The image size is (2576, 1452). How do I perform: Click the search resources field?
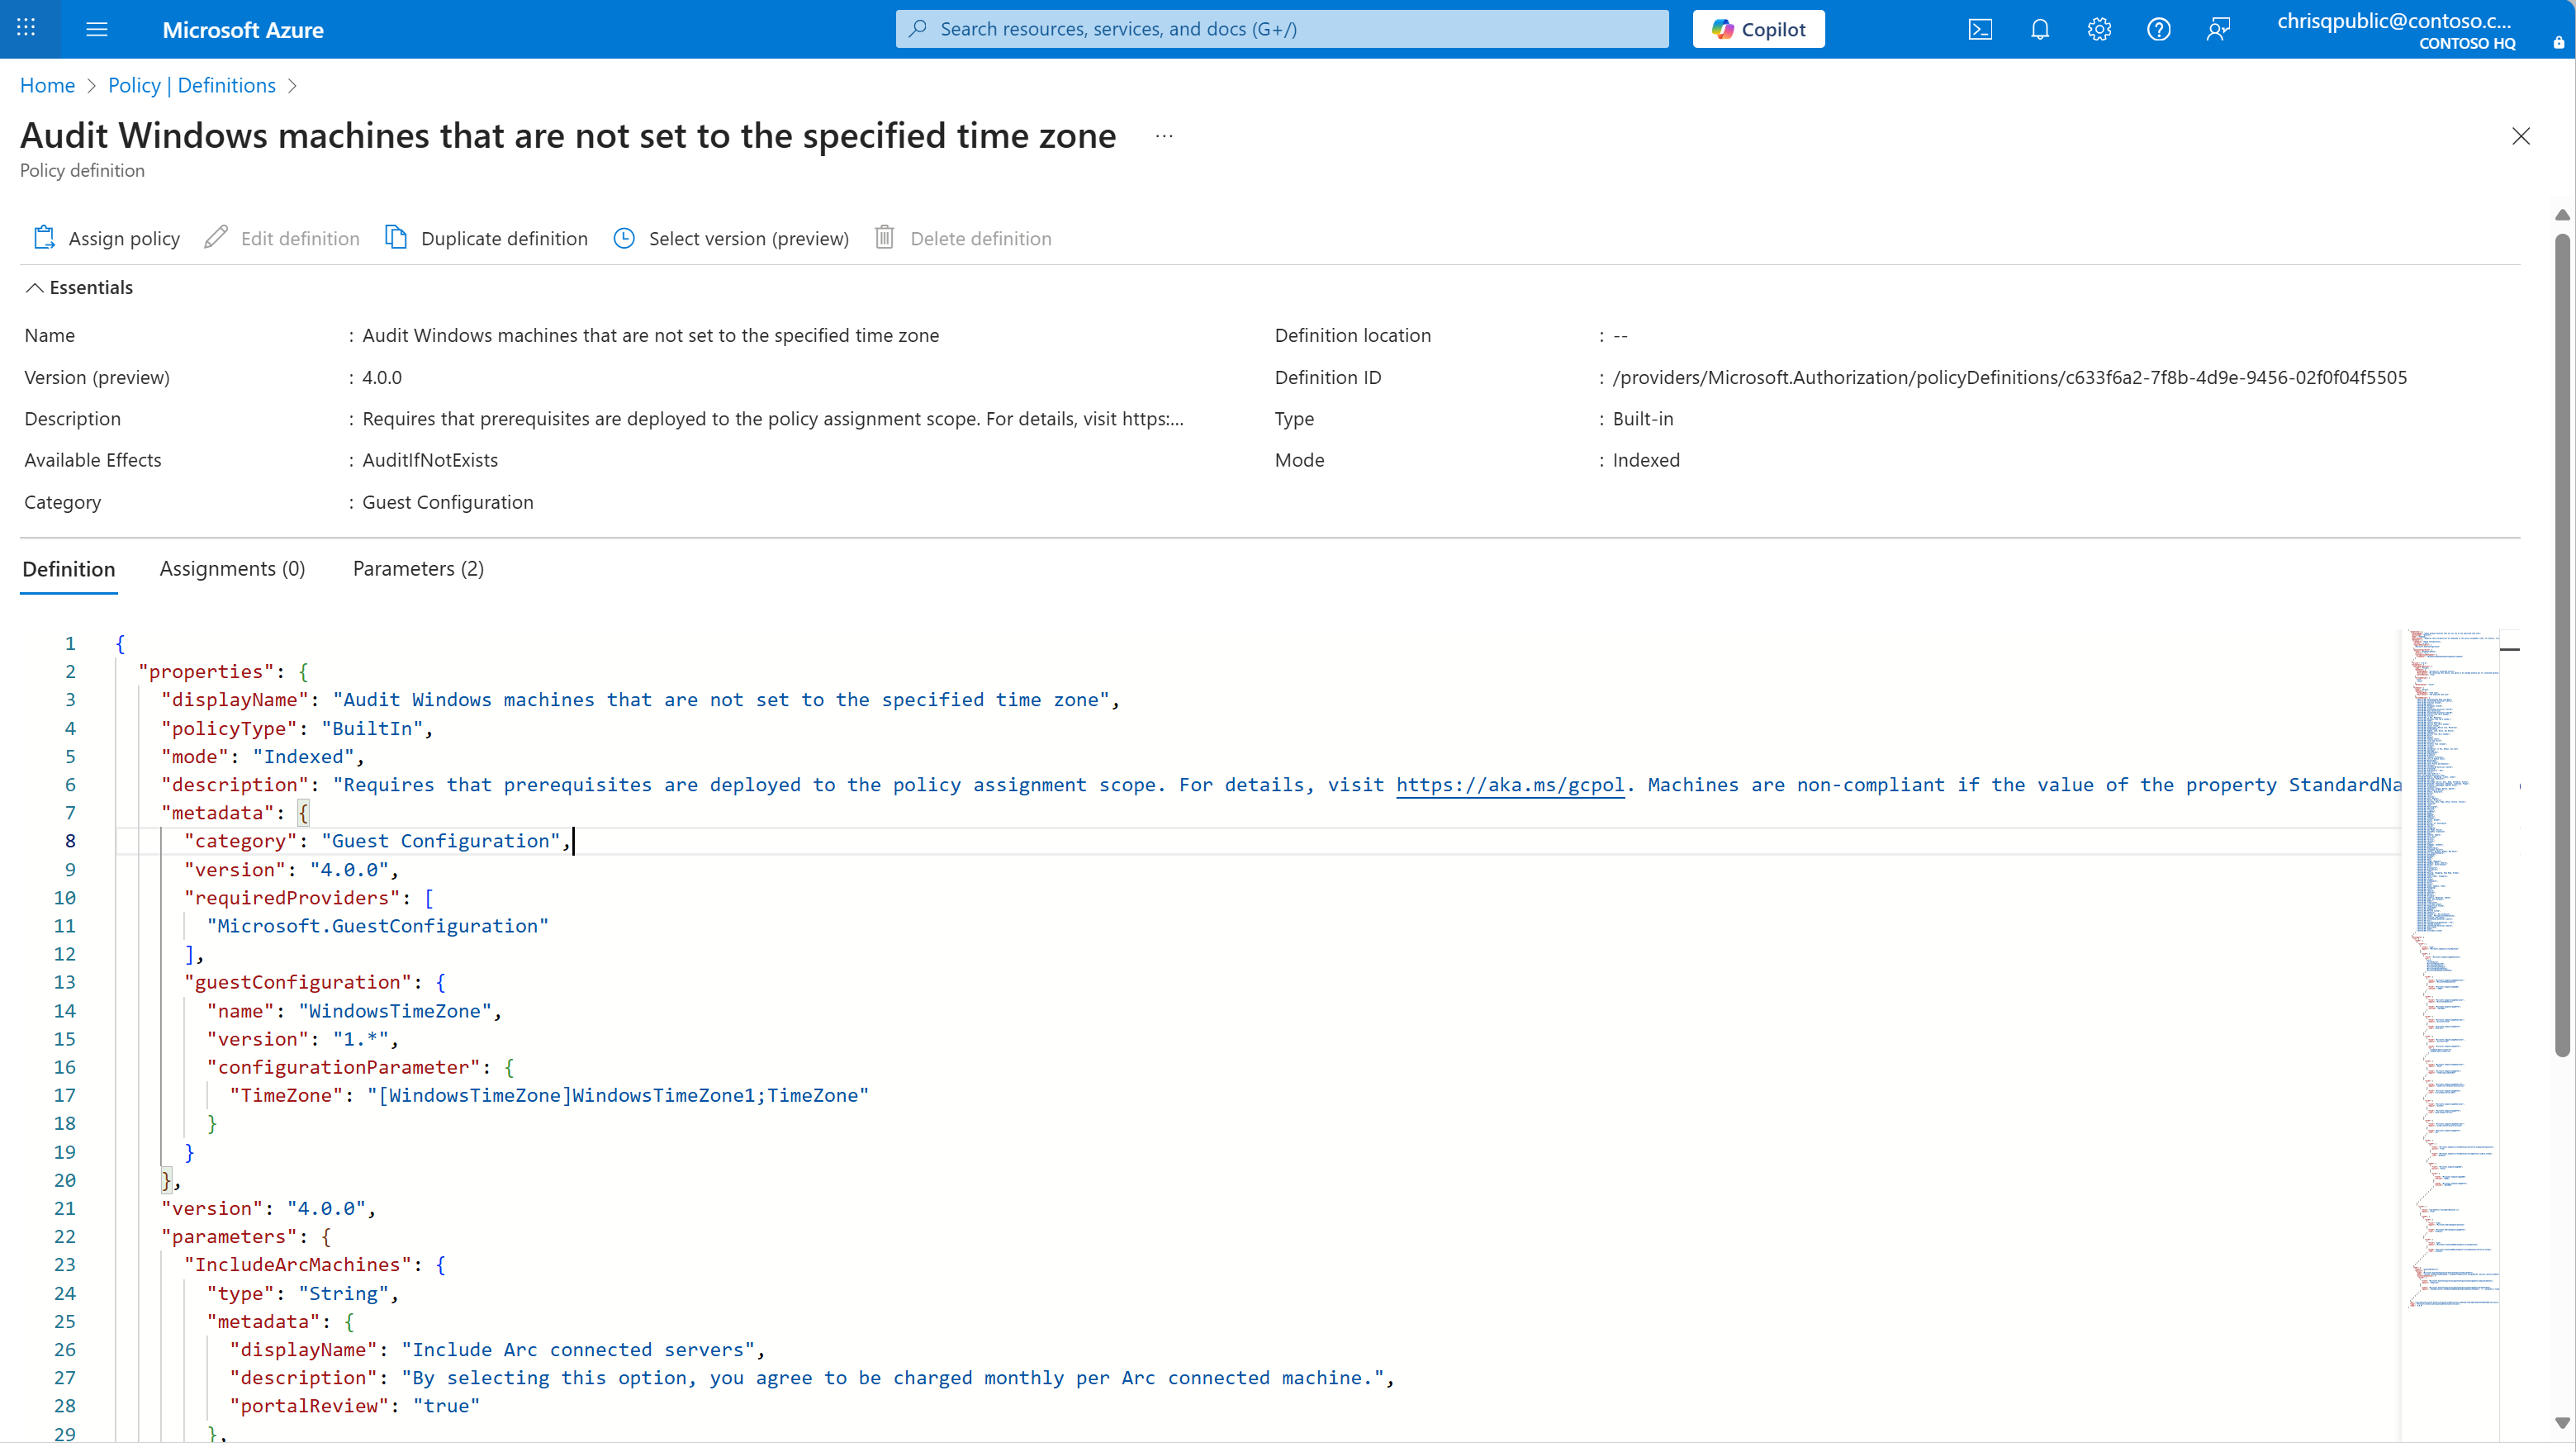coord(1280,29)
